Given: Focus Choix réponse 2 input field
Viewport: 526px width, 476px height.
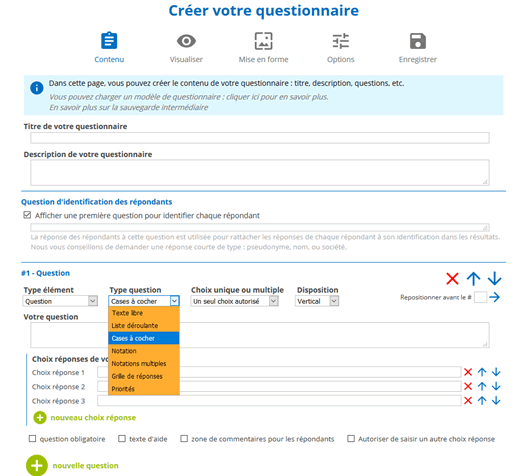Looking at the screenshot, I should click(279, 386).
